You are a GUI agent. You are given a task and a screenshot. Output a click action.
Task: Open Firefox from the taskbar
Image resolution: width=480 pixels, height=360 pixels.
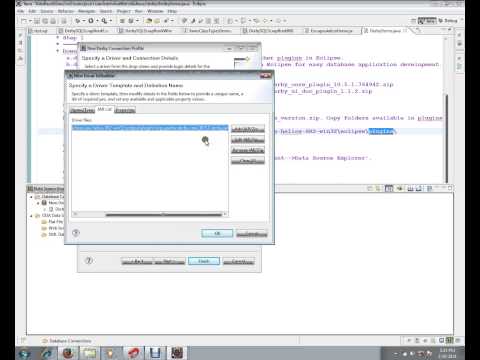pyautogui.click(x=68, y=353)
